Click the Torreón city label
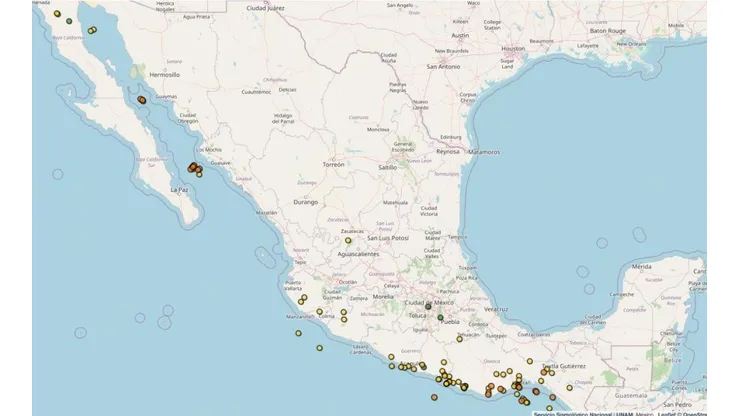 point(334,165)
